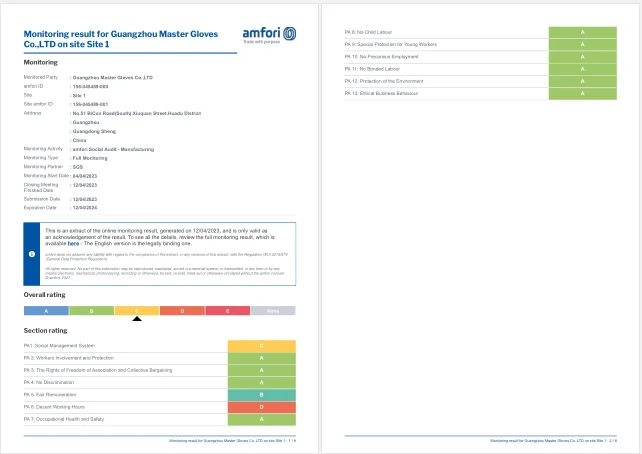Click the green B segment of overall rating bar

coord(92,311)
